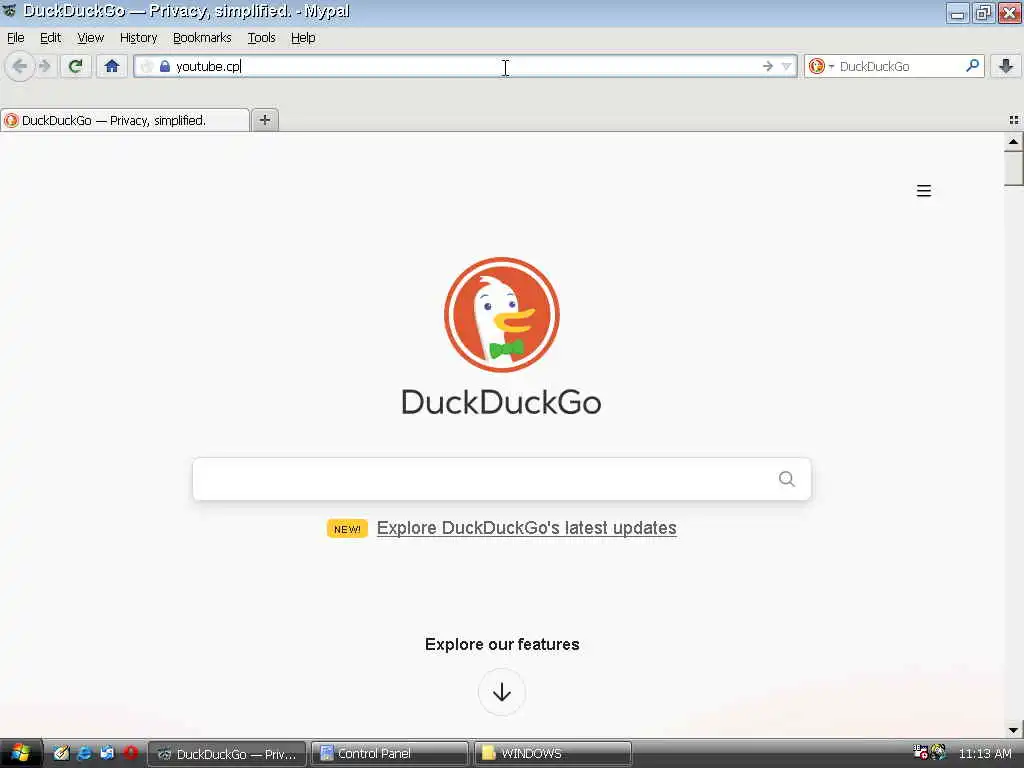This screenshot has height=768, width=1024.
Task: Switch to WINDOWS folder taskbar button
Action: [x=552, y=754]
